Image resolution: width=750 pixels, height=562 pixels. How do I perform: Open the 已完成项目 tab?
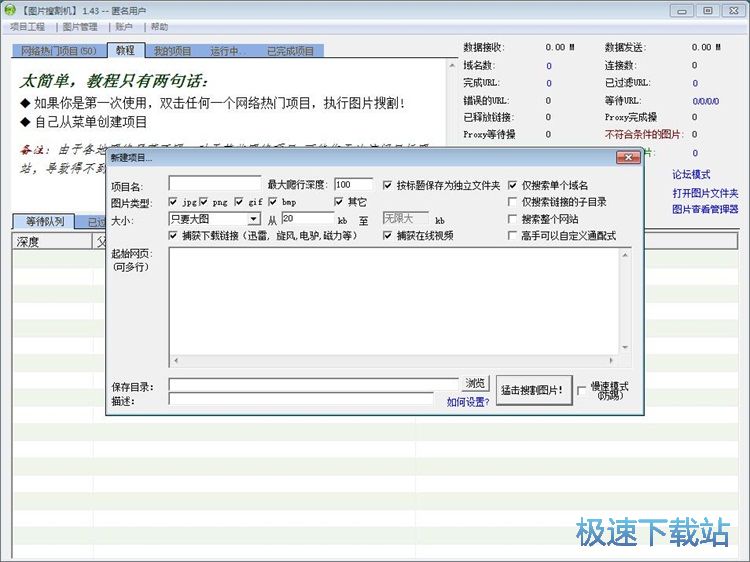tap(290, 51)
